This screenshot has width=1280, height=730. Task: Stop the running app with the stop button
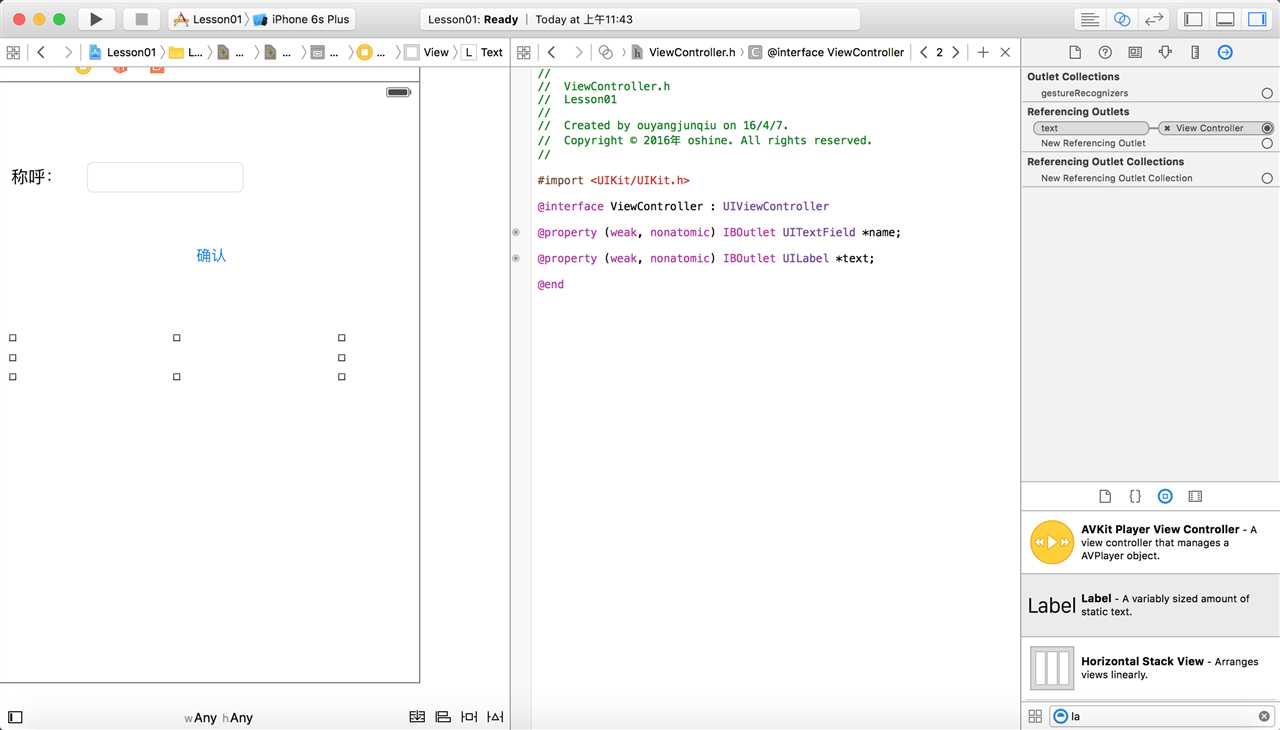(142, 19)
